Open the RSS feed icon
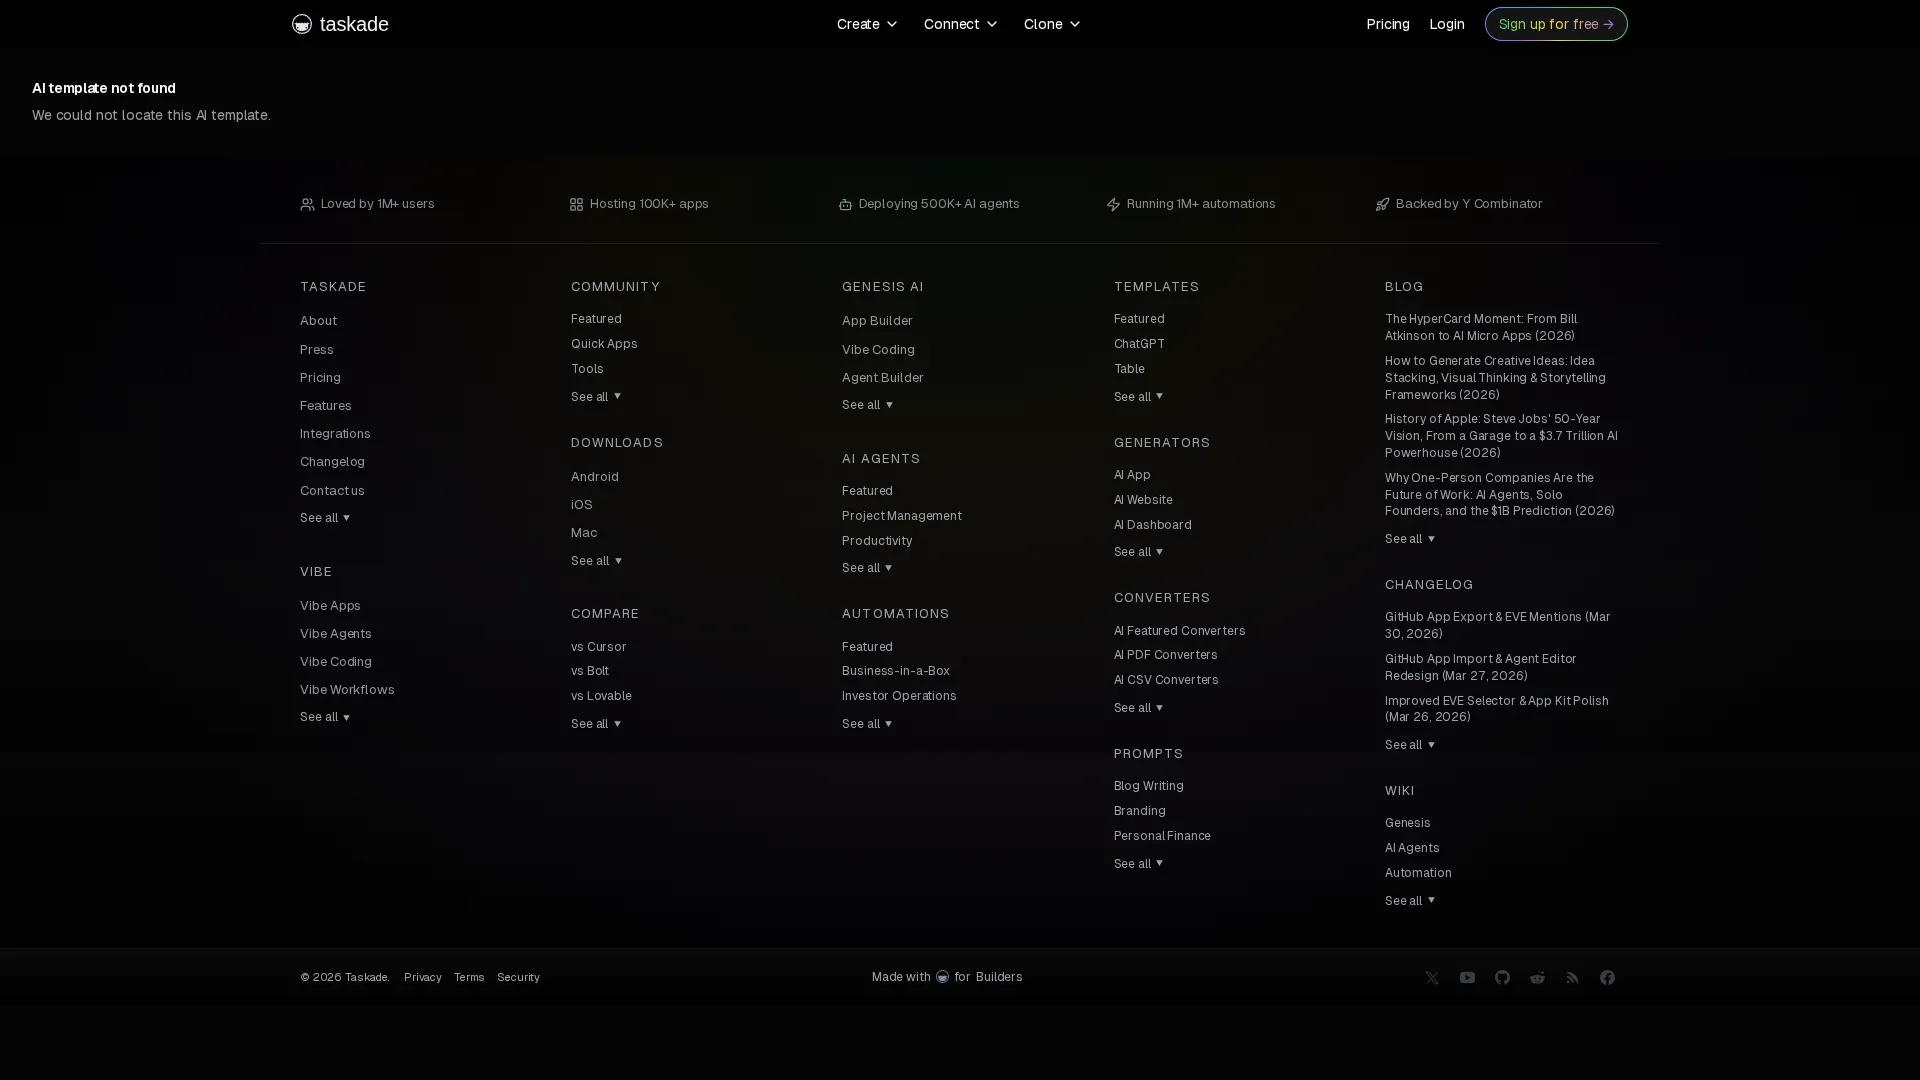This screenshot has height=1080, width=1920. tap(1572, 977)
